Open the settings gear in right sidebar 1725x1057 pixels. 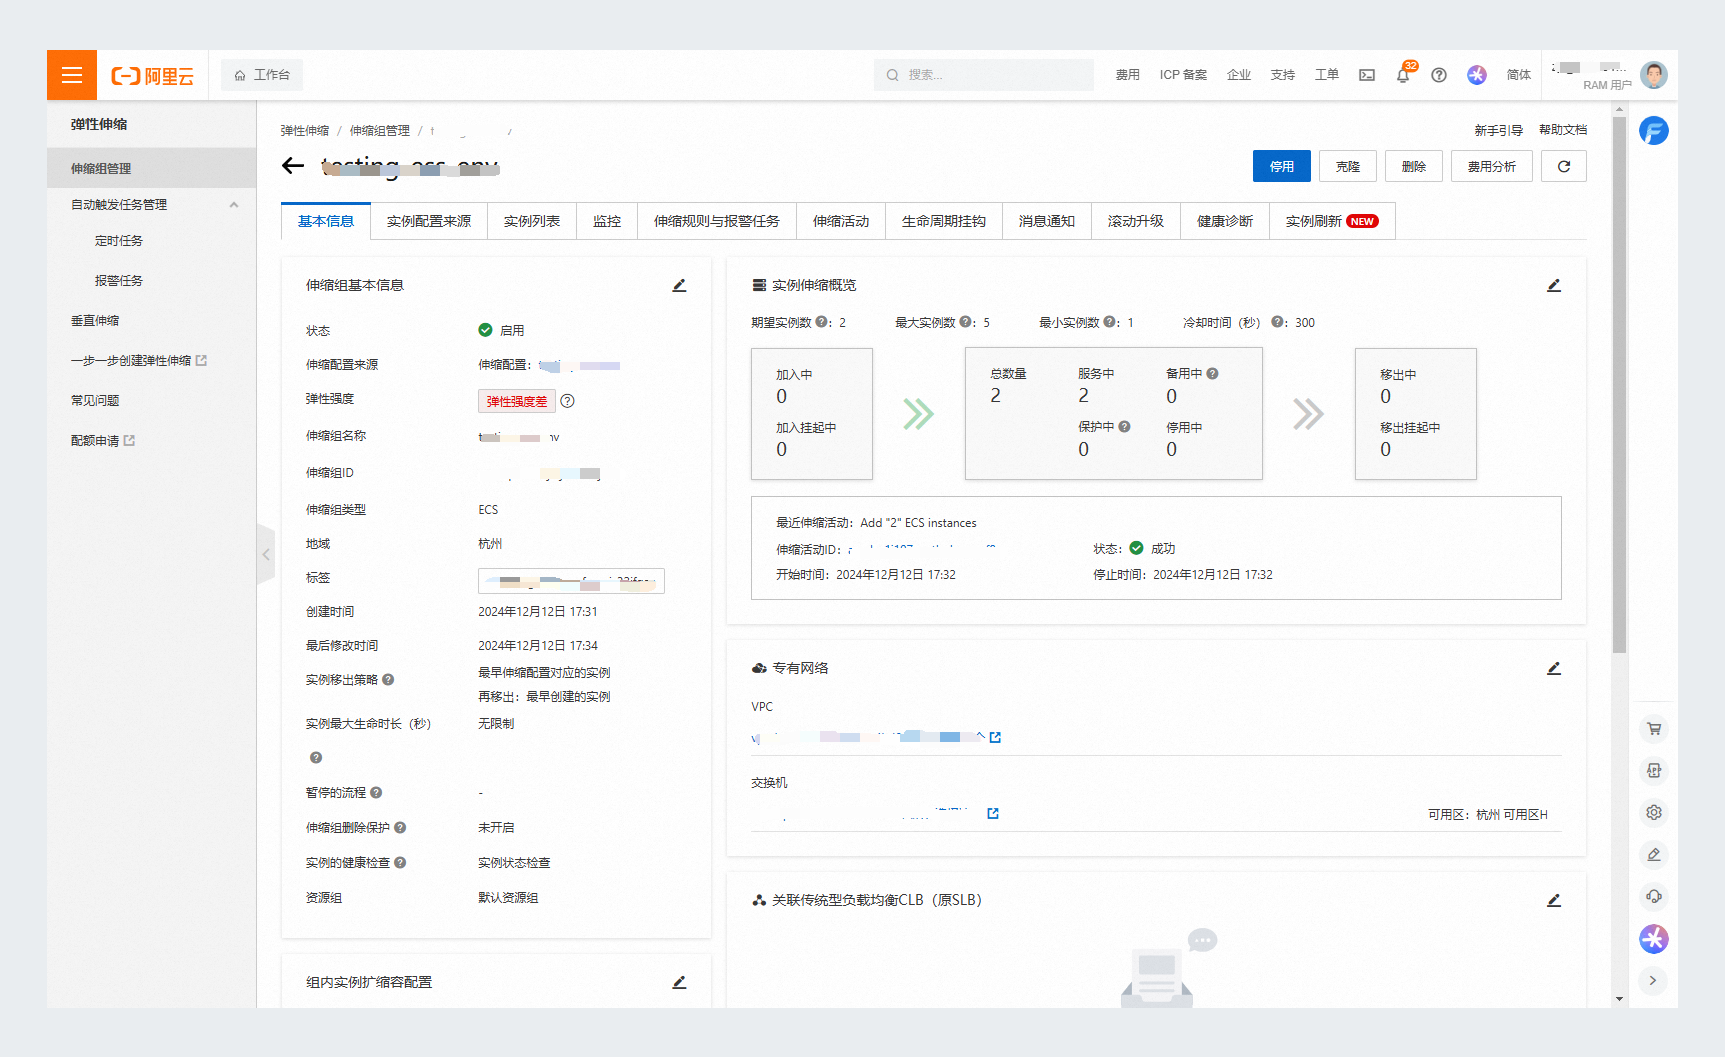point(1654,813)
